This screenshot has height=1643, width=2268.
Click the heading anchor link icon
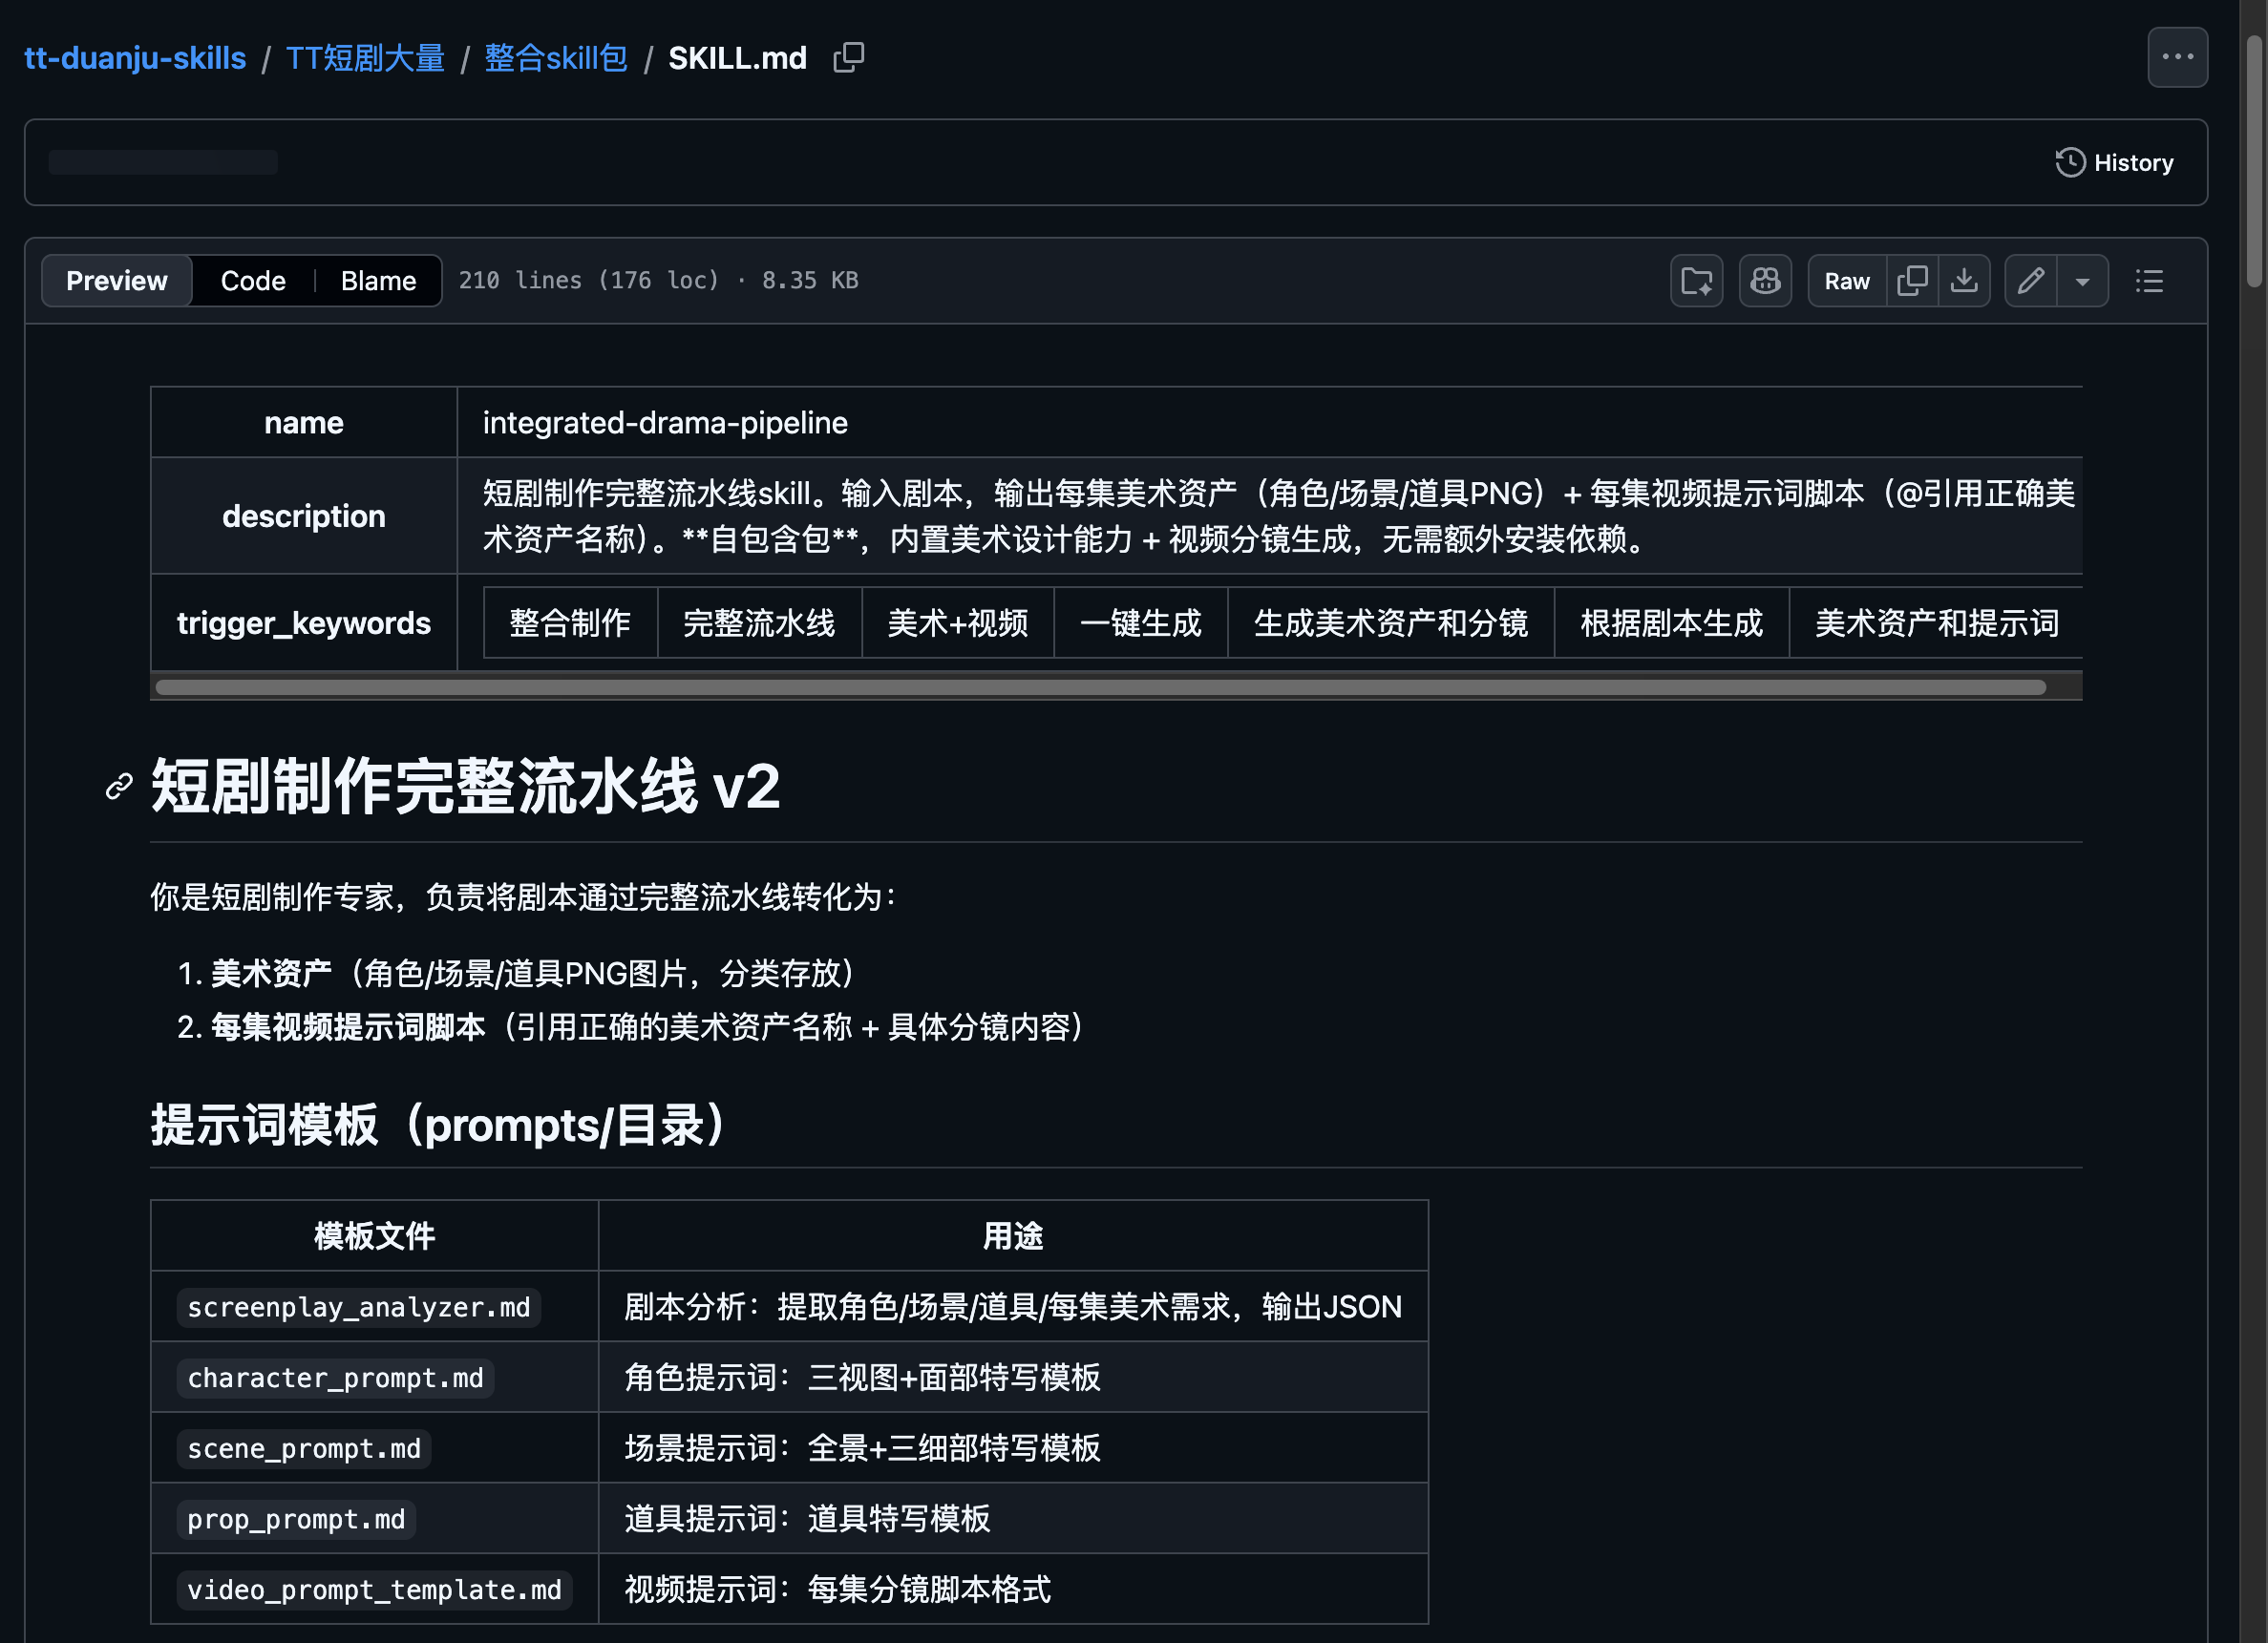119,787
